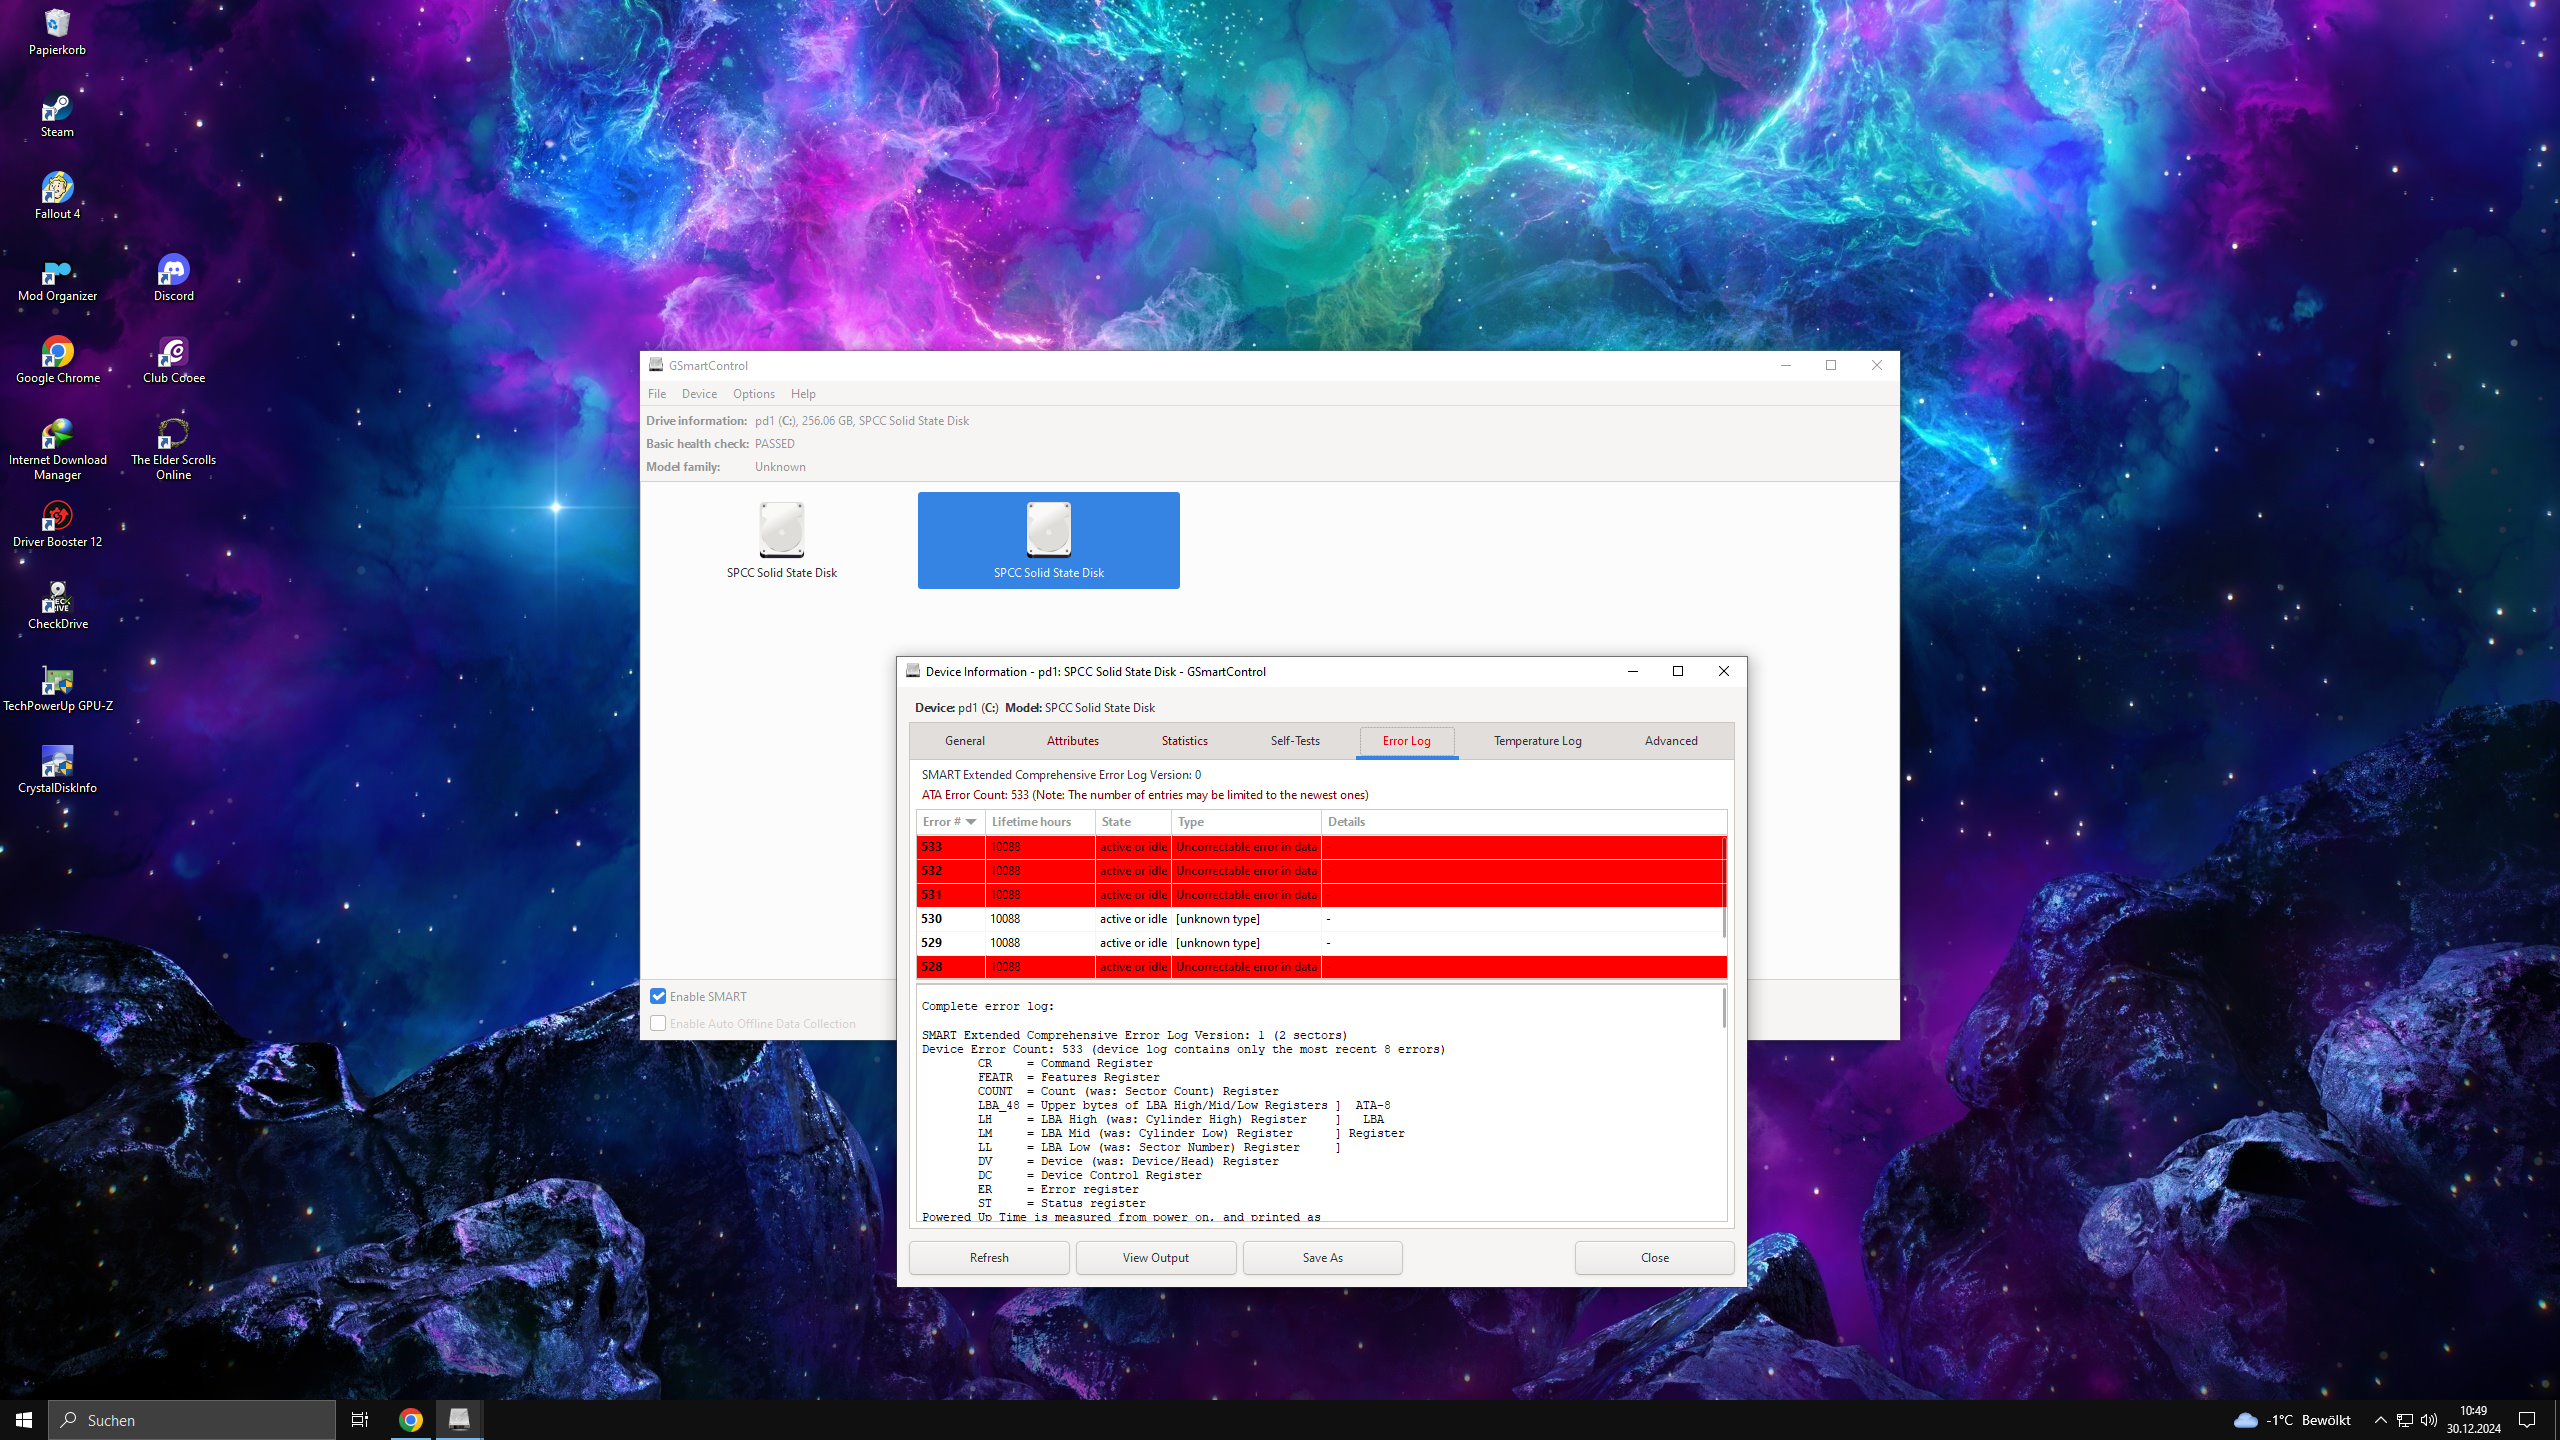Open the Device menu

(699, 394)
